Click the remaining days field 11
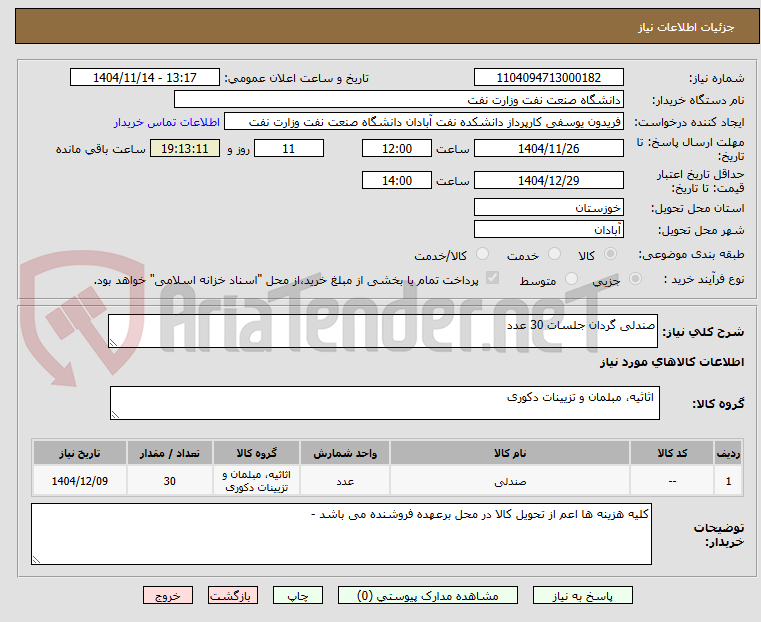Image resolution: width=761 pixels, height=622 pixels. tap(289, 148)
